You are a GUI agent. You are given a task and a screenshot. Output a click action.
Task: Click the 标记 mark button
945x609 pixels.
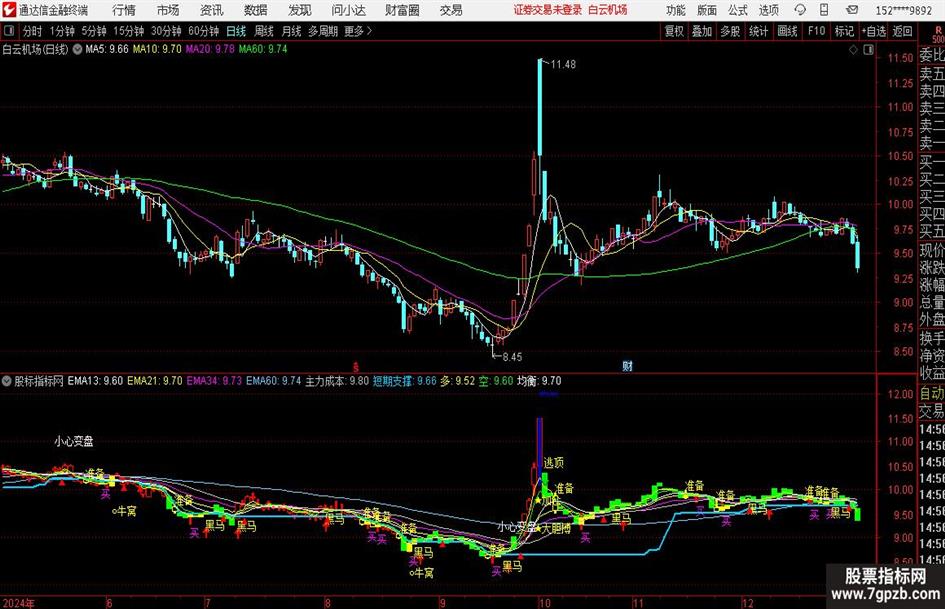[x=844, y=31]
